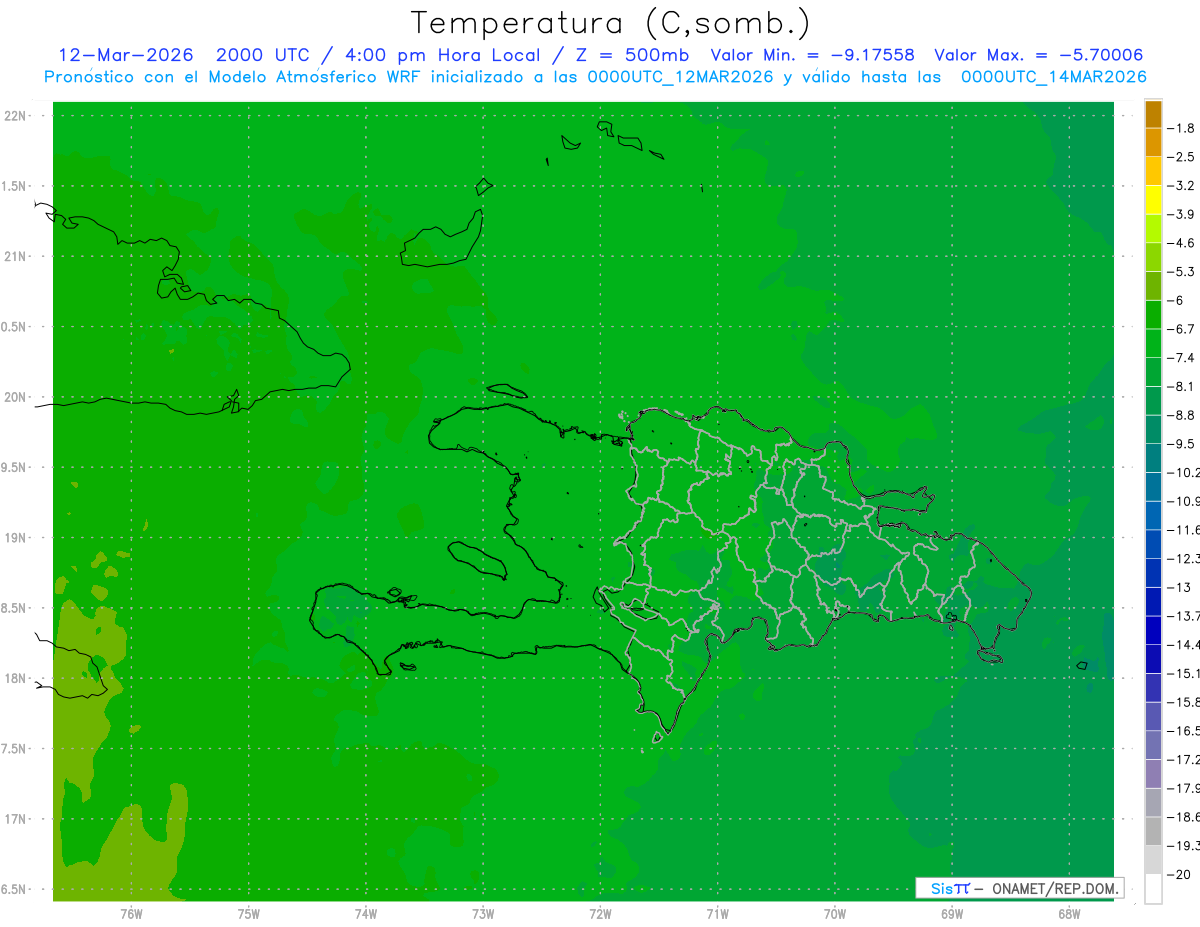Click the '72W' longitude axis label
The image size is (1200, 927).
(600, 914)
